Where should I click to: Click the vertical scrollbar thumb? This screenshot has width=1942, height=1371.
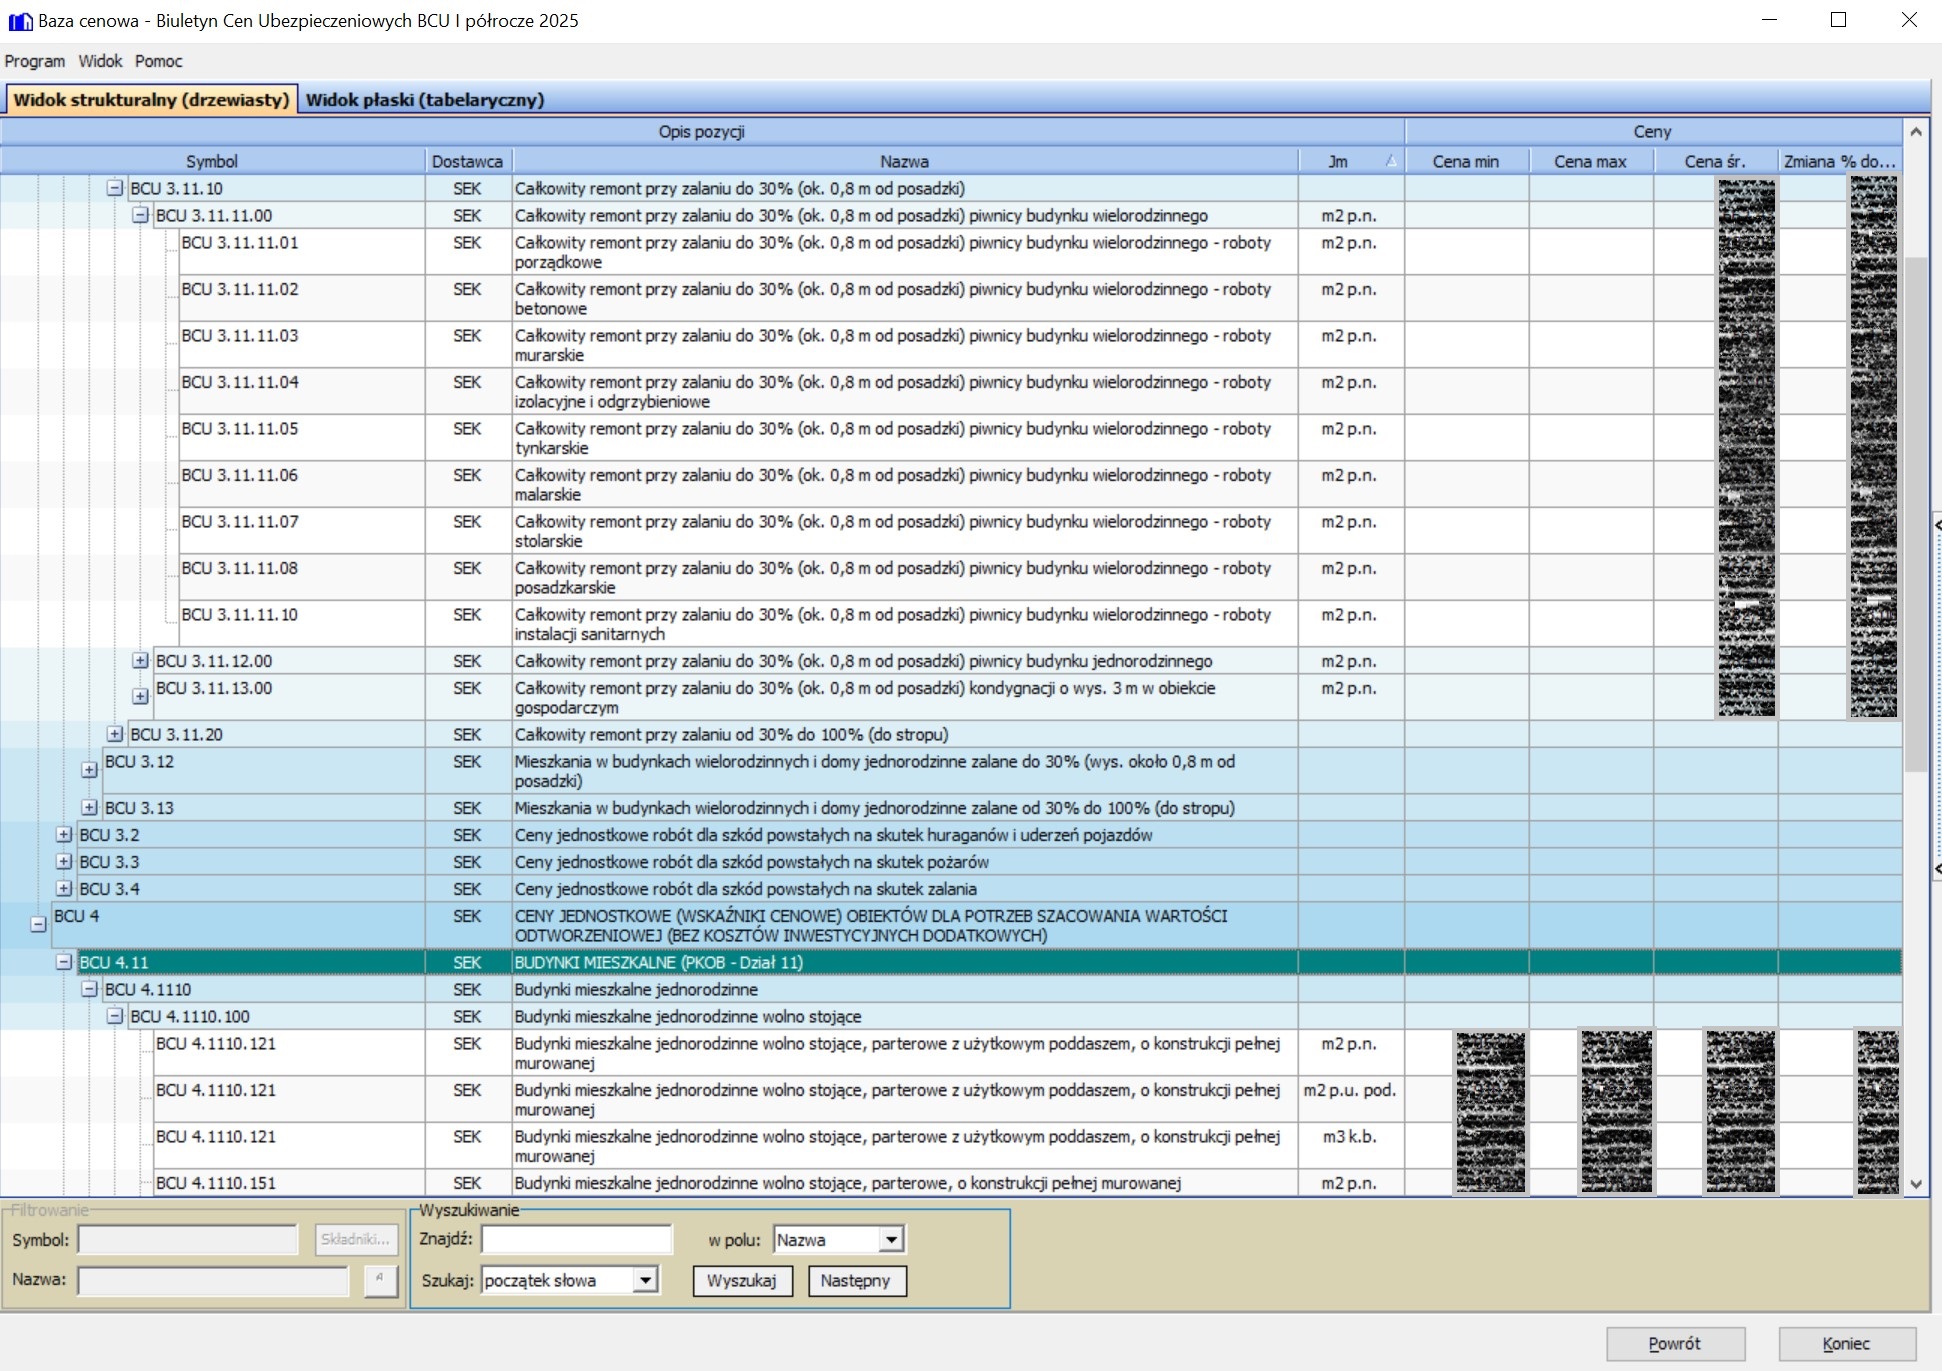point(1915,514)
